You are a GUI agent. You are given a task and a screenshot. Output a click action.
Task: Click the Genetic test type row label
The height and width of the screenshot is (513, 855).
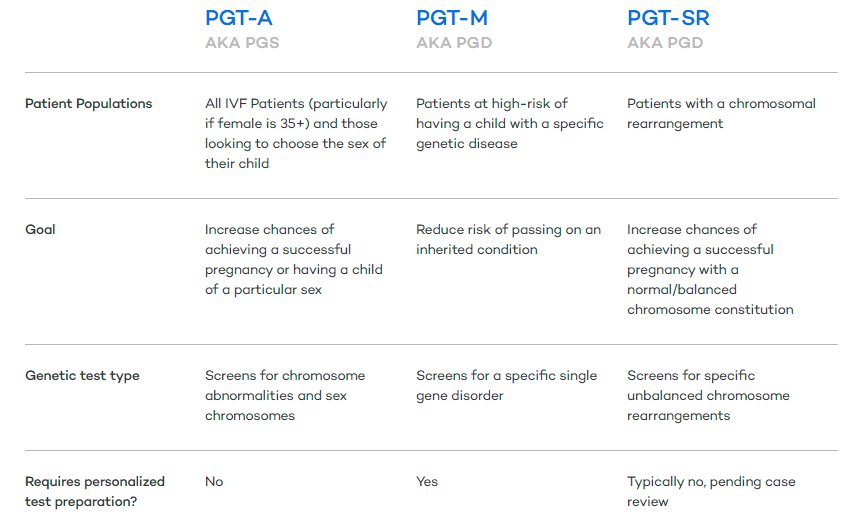82,376
